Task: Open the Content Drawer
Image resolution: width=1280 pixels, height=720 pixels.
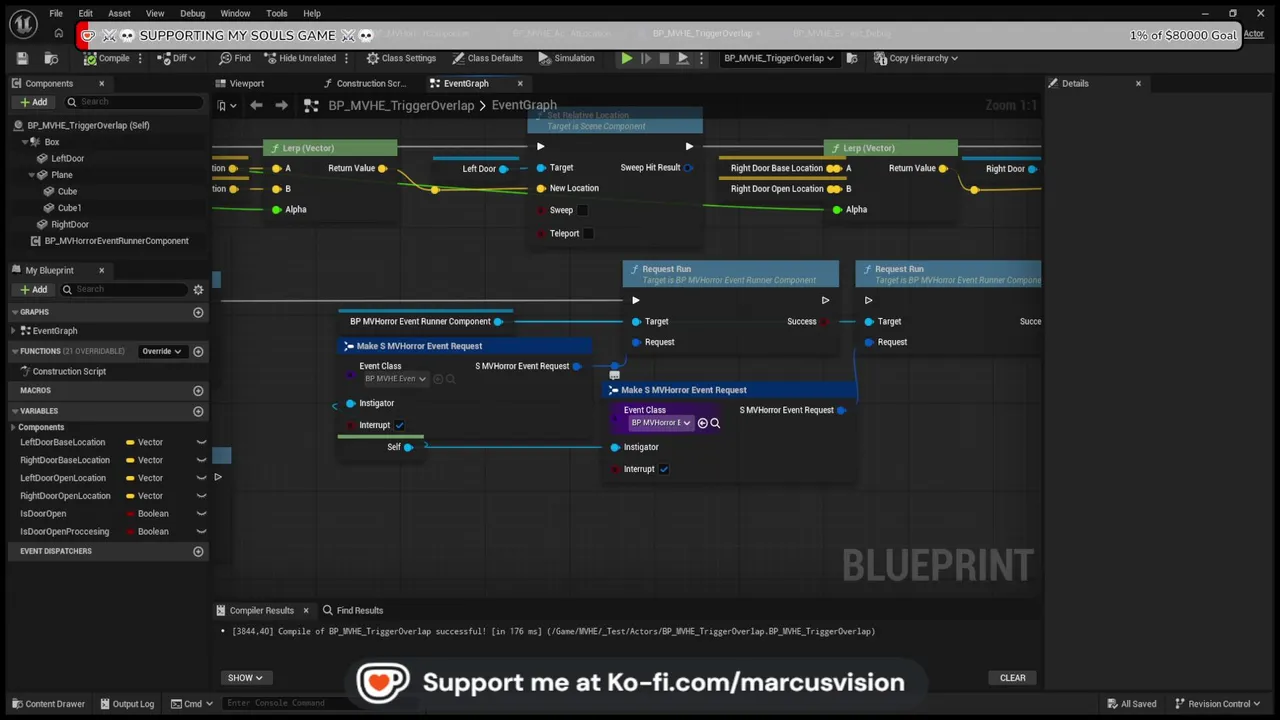Action: tap(48, 704)
